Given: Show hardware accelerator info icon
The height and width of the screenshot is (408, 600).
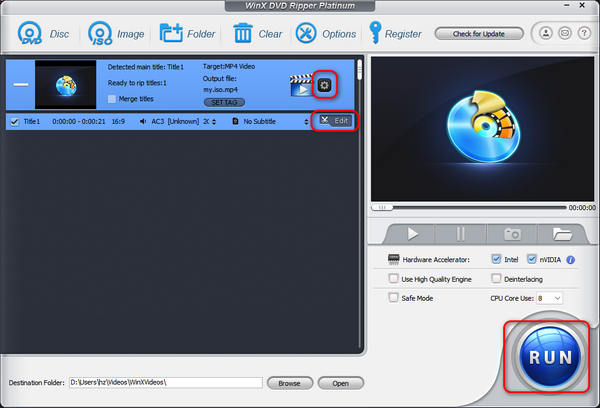Looking at the screenshot, I should pyautogui.click(x=571, y=259).
